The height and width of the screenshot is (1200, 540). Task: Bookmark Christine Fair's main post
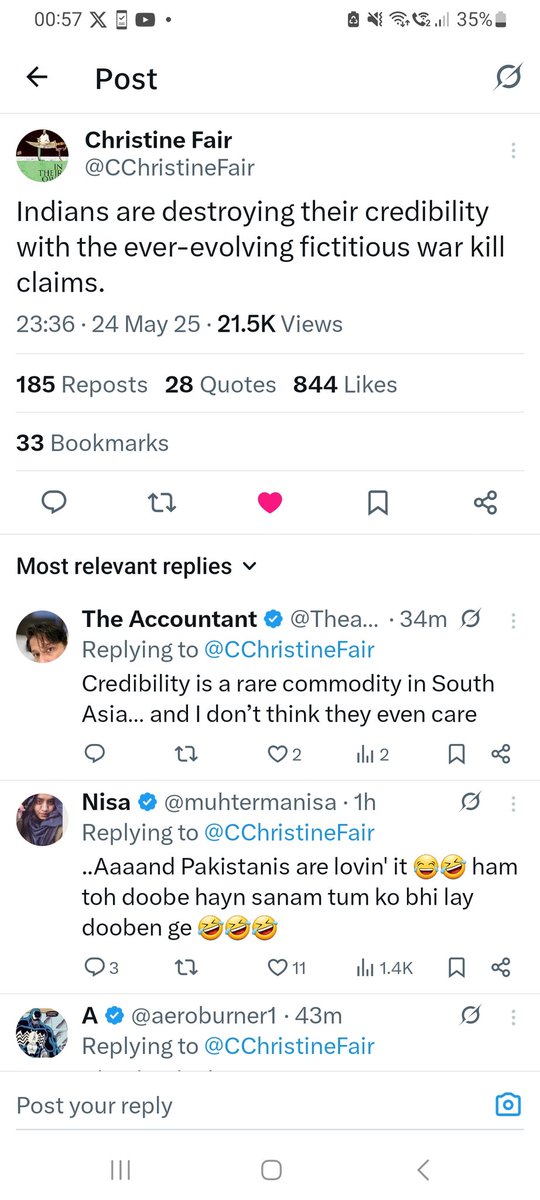(x=378, y=503)
